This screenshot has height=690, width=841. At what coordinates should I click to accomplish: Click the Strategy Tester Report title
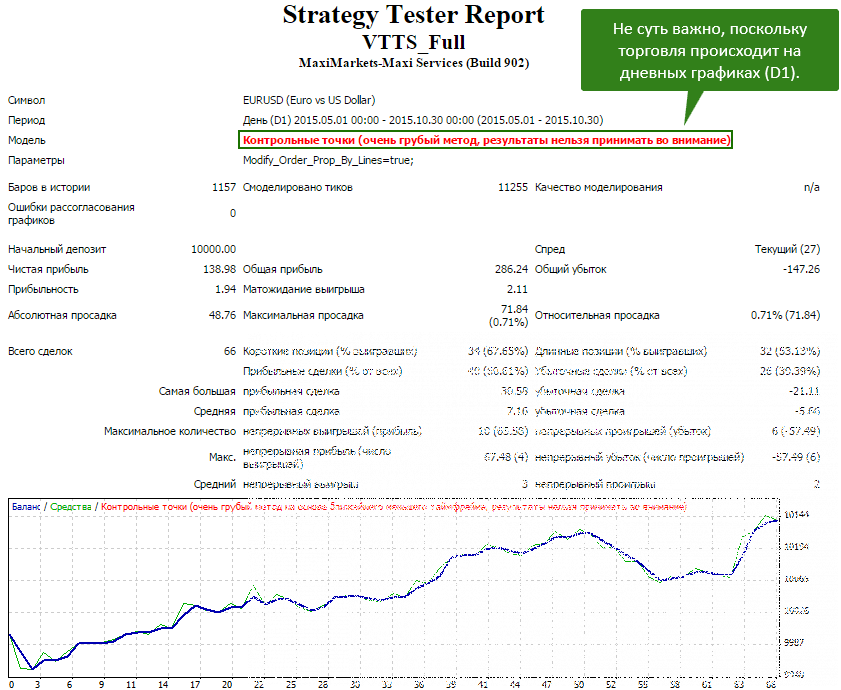(x=413, y=16)
